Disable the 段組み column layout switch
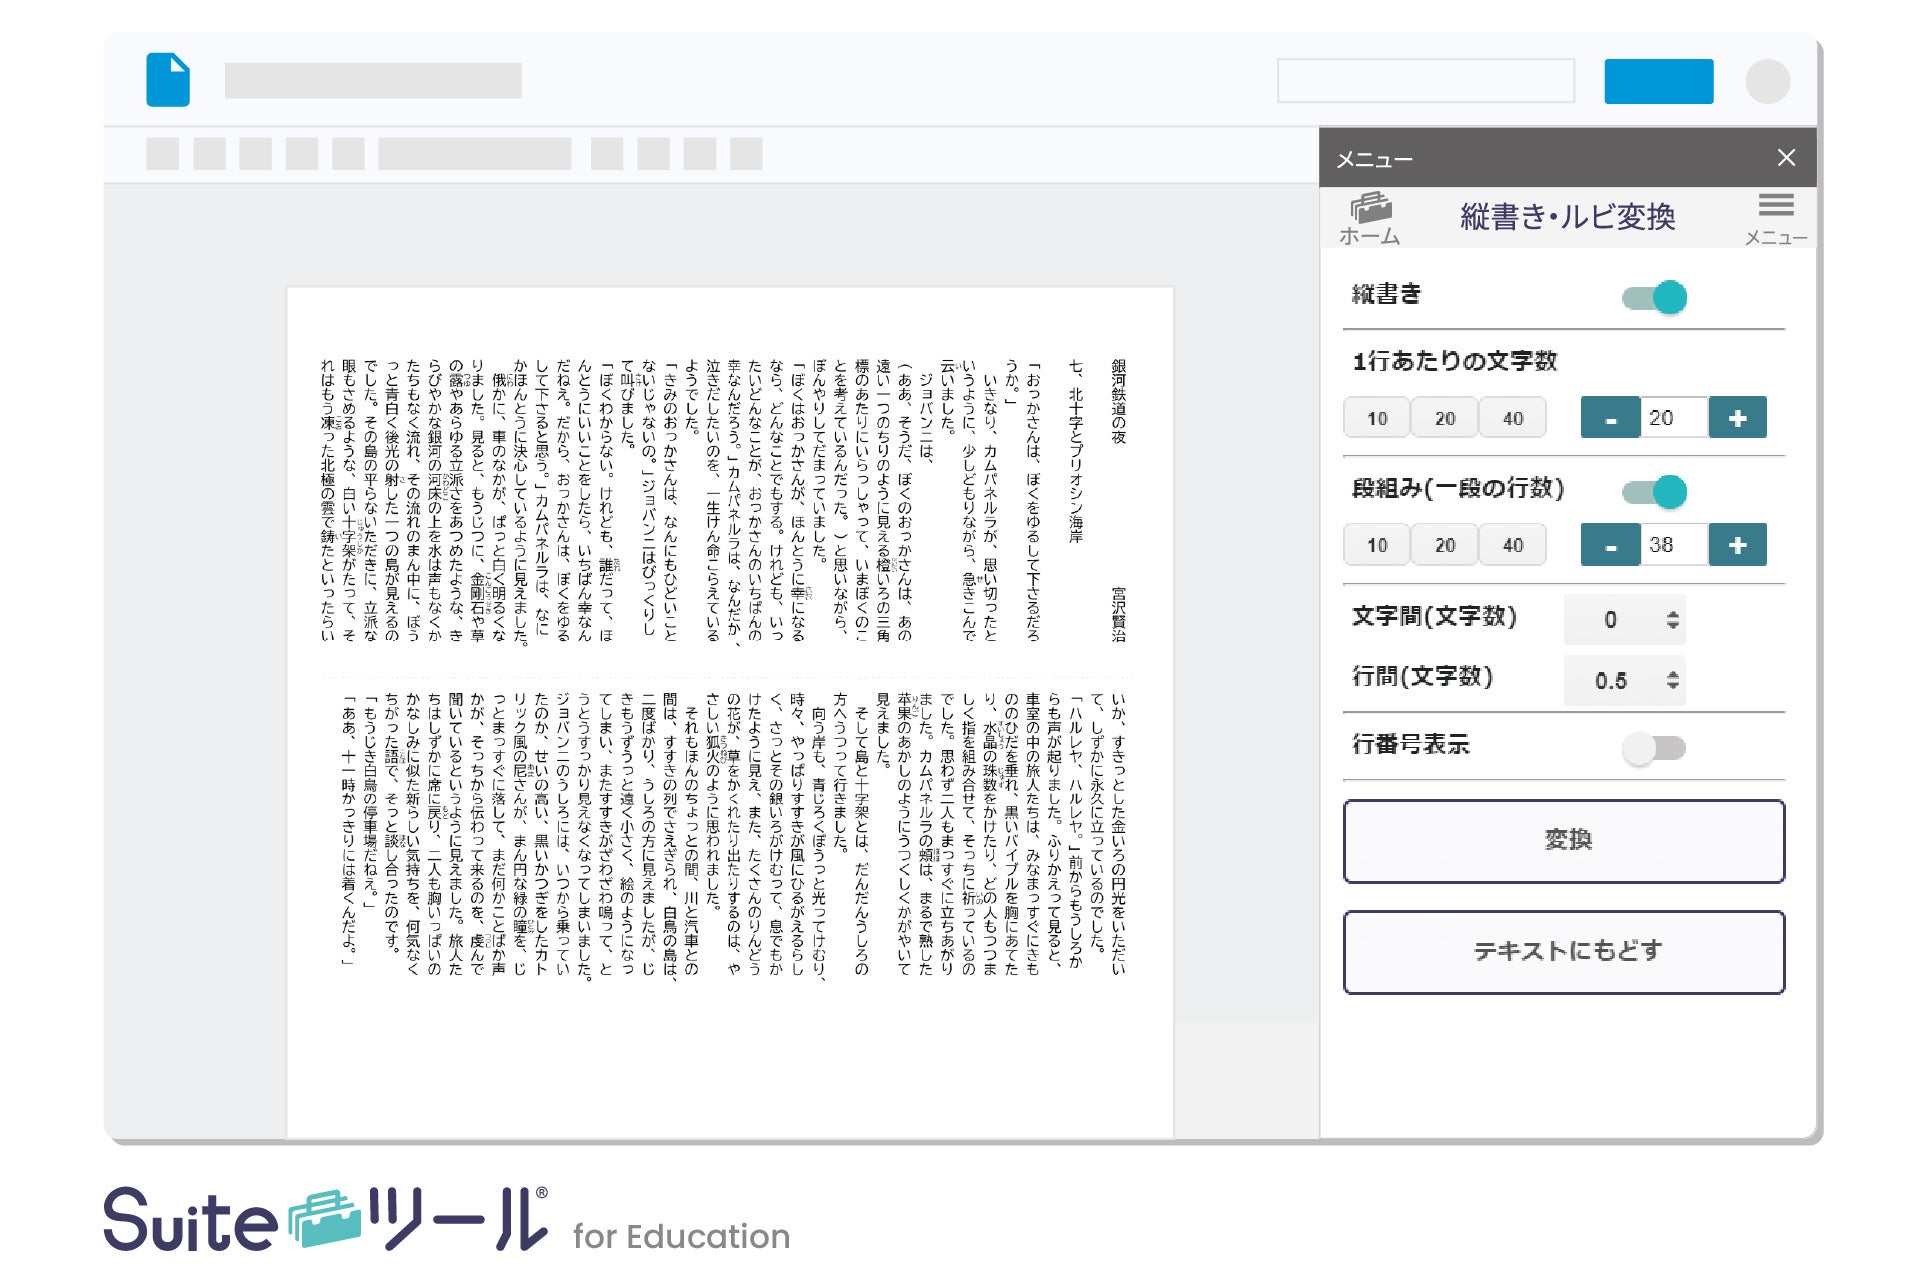 1655,491
